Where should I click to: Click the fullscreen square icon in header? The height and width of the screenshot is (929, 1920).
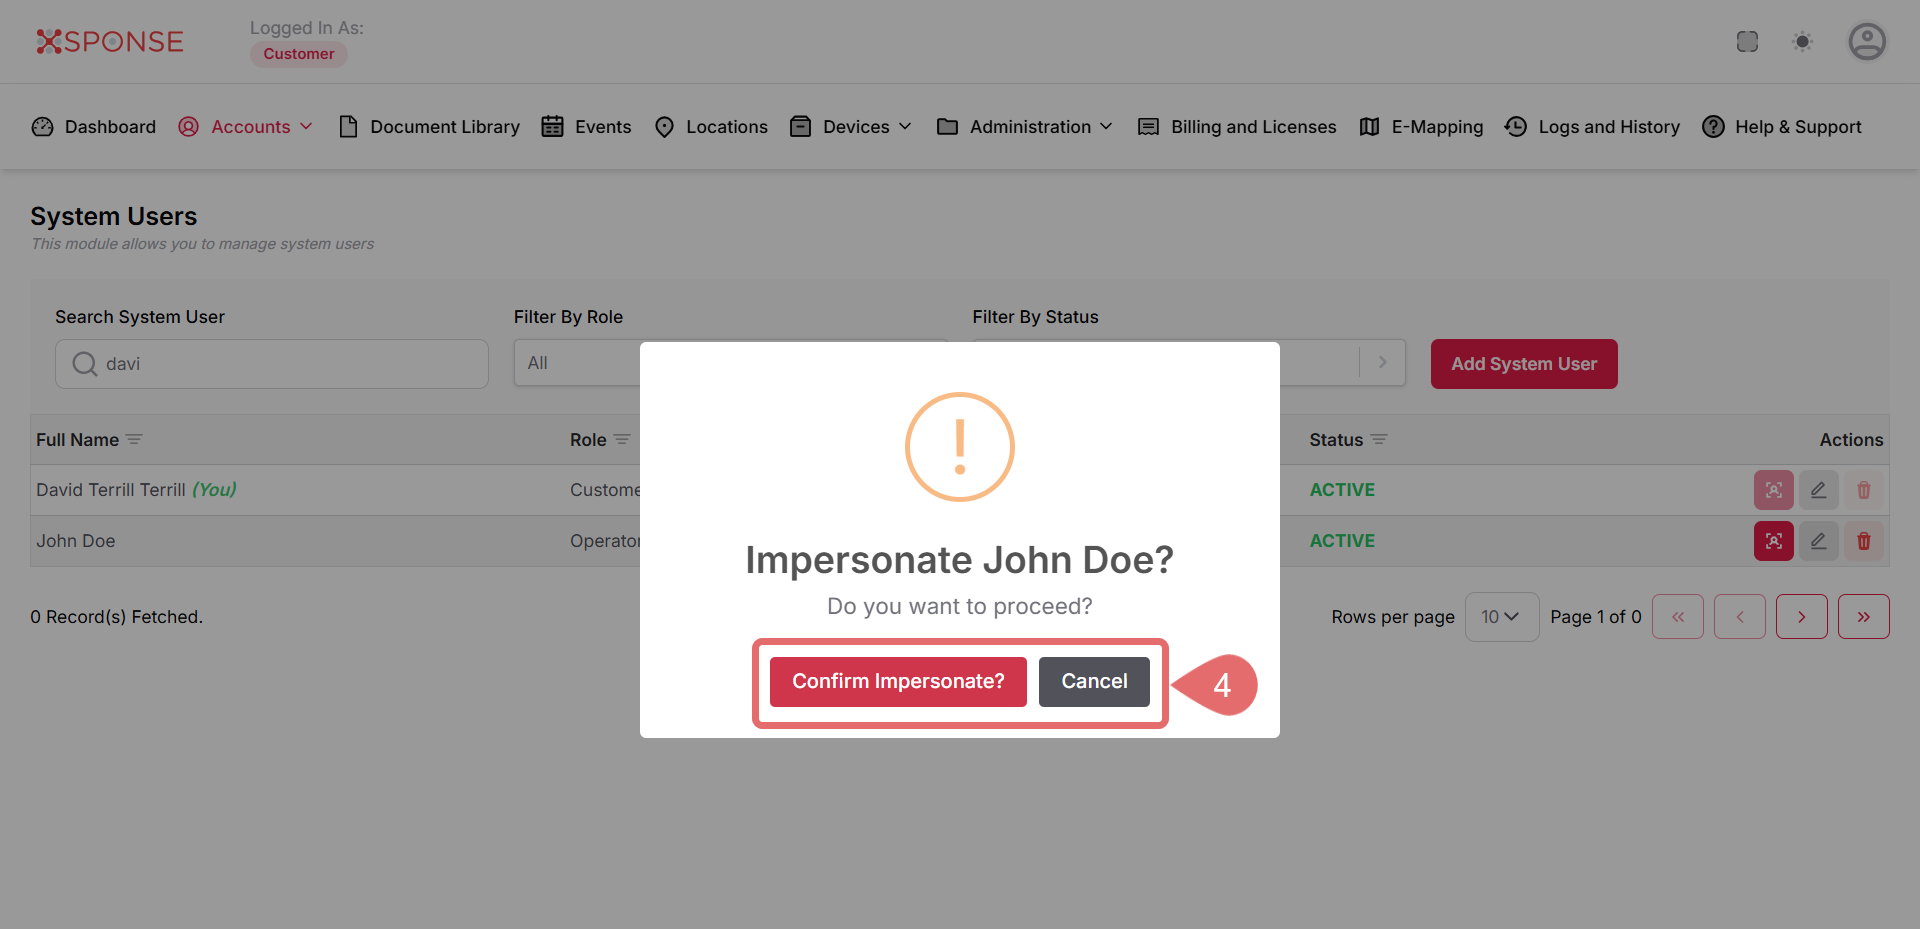click(x=1747, y=42)
